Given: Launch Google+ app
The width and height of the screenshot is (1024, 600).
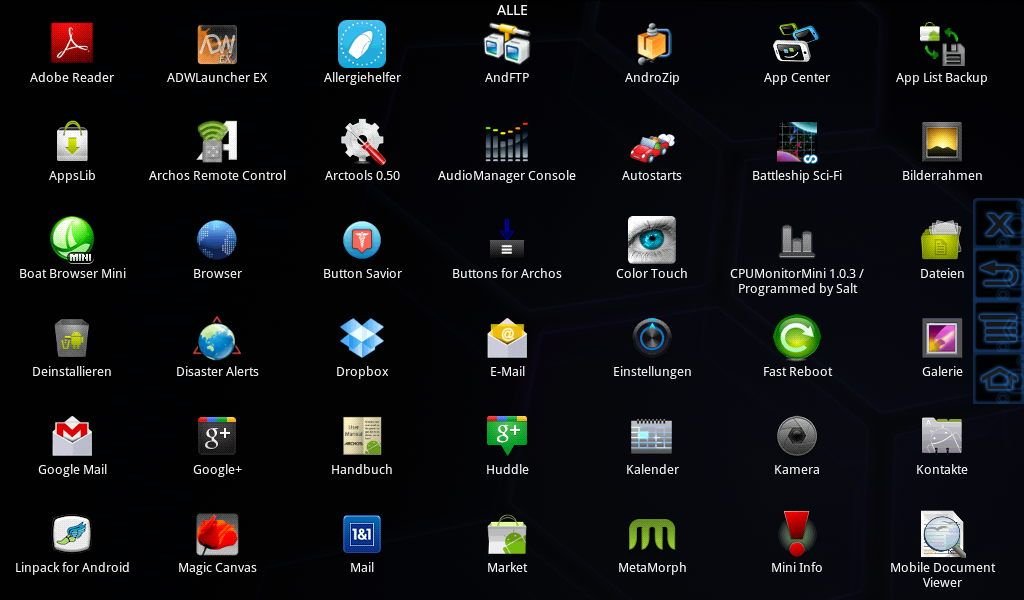Looking at the screenshot, I should click(x=217, y=436).
